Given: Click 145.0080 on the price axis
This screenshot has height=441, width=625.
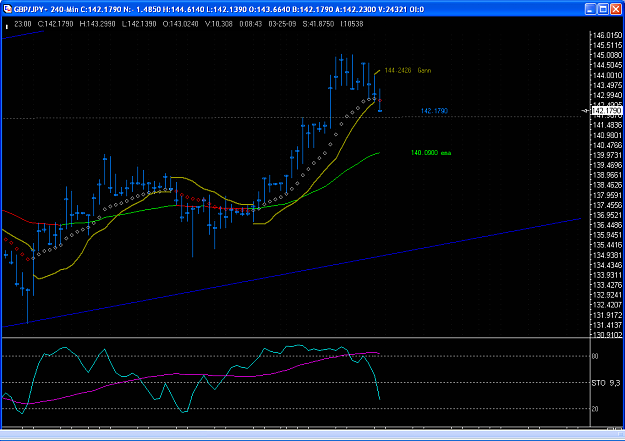Looking at the screenshot, I should [607, 55].
